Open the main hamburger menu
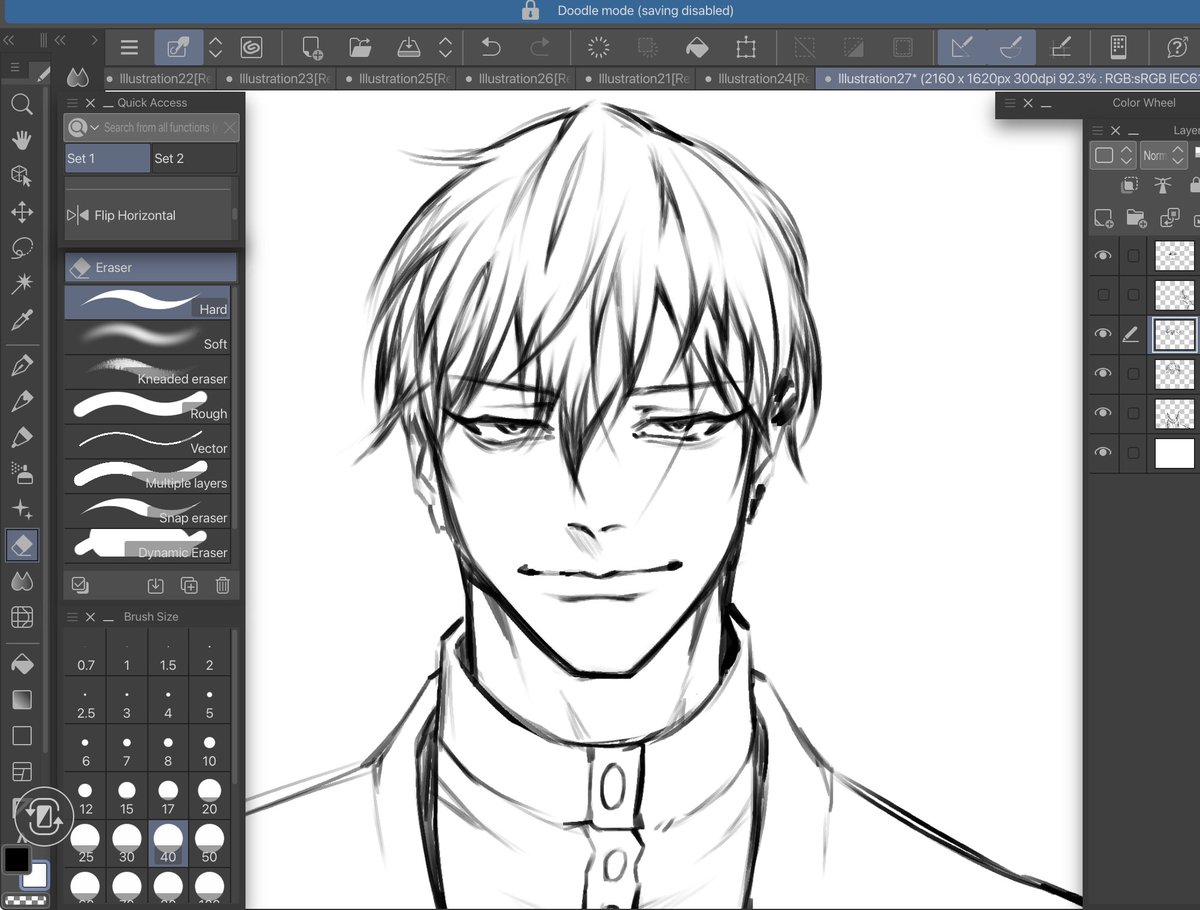The height and width of the screenshot is (910, 1200). click(129, 47)
